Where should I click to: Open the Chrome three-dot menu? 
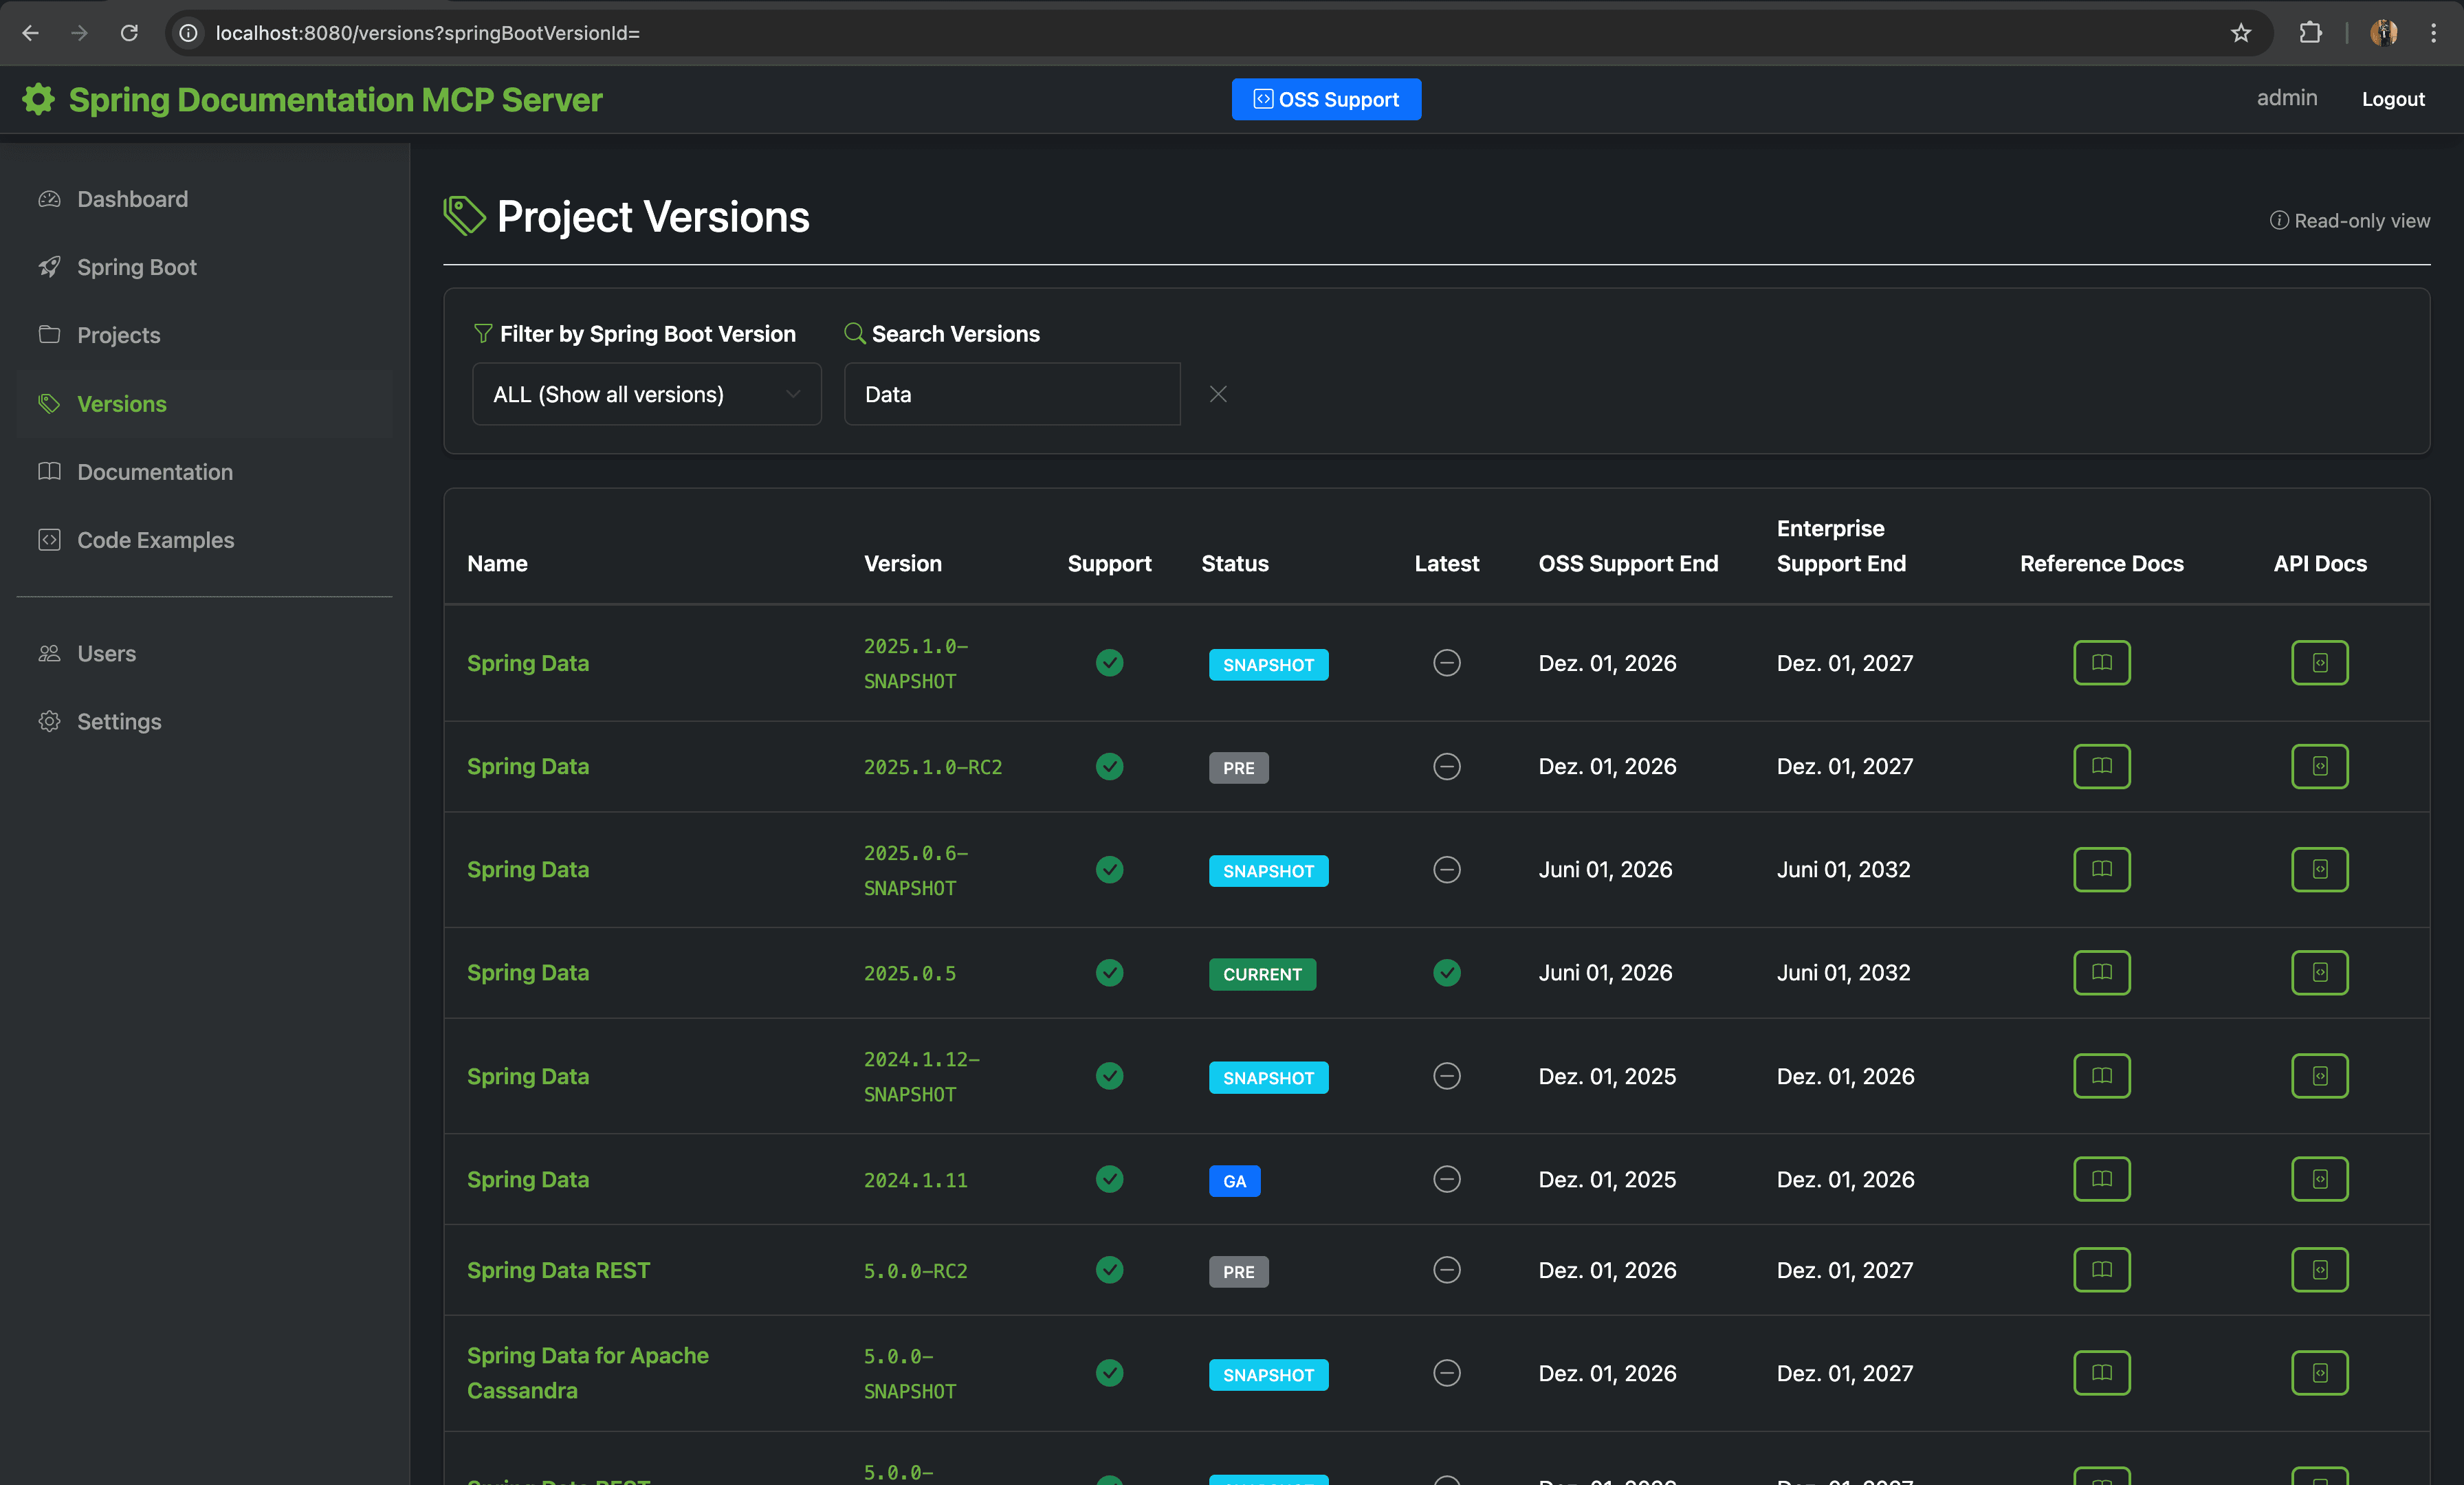point(2433,33)
